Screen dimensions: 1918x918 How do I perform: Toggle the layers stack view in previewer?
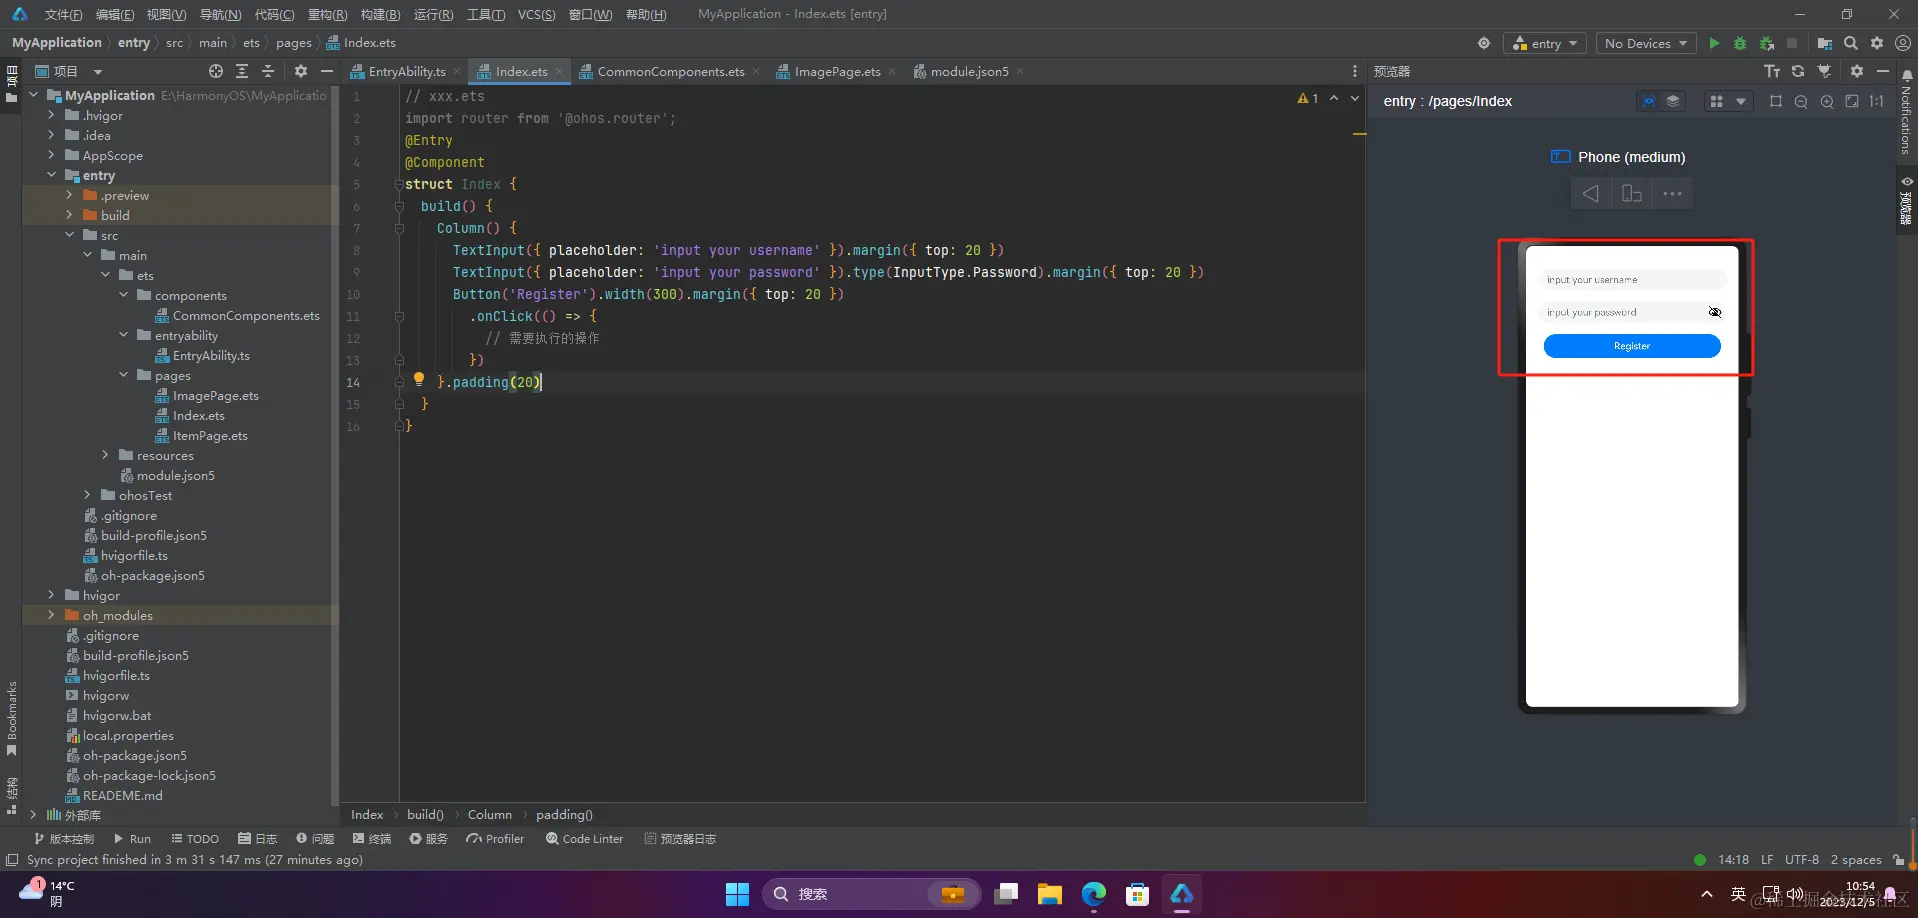coord(1673,101)
